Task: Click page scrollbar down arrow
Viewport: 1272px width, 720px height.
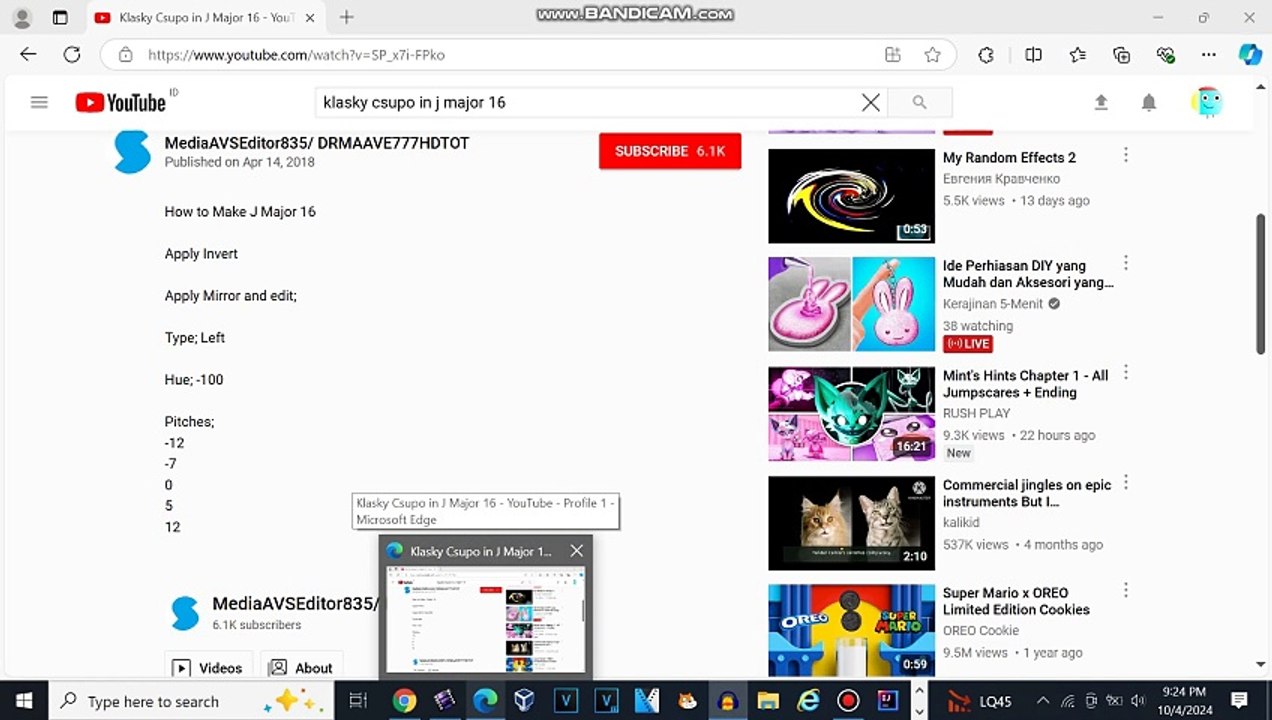Action: (x=1260, y=664)
